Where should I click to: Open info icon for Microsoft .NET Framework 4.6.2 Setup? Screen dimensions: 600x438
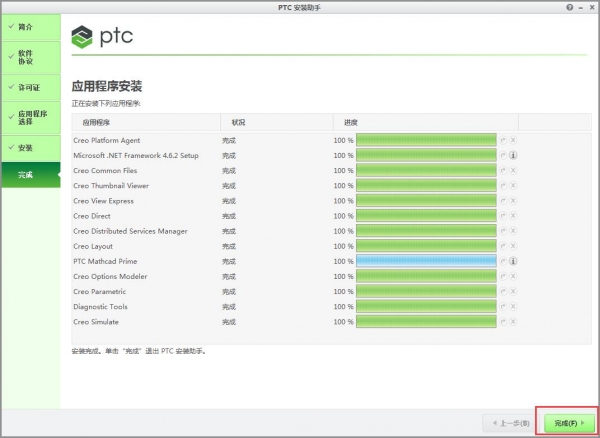[x=513, y=155]
